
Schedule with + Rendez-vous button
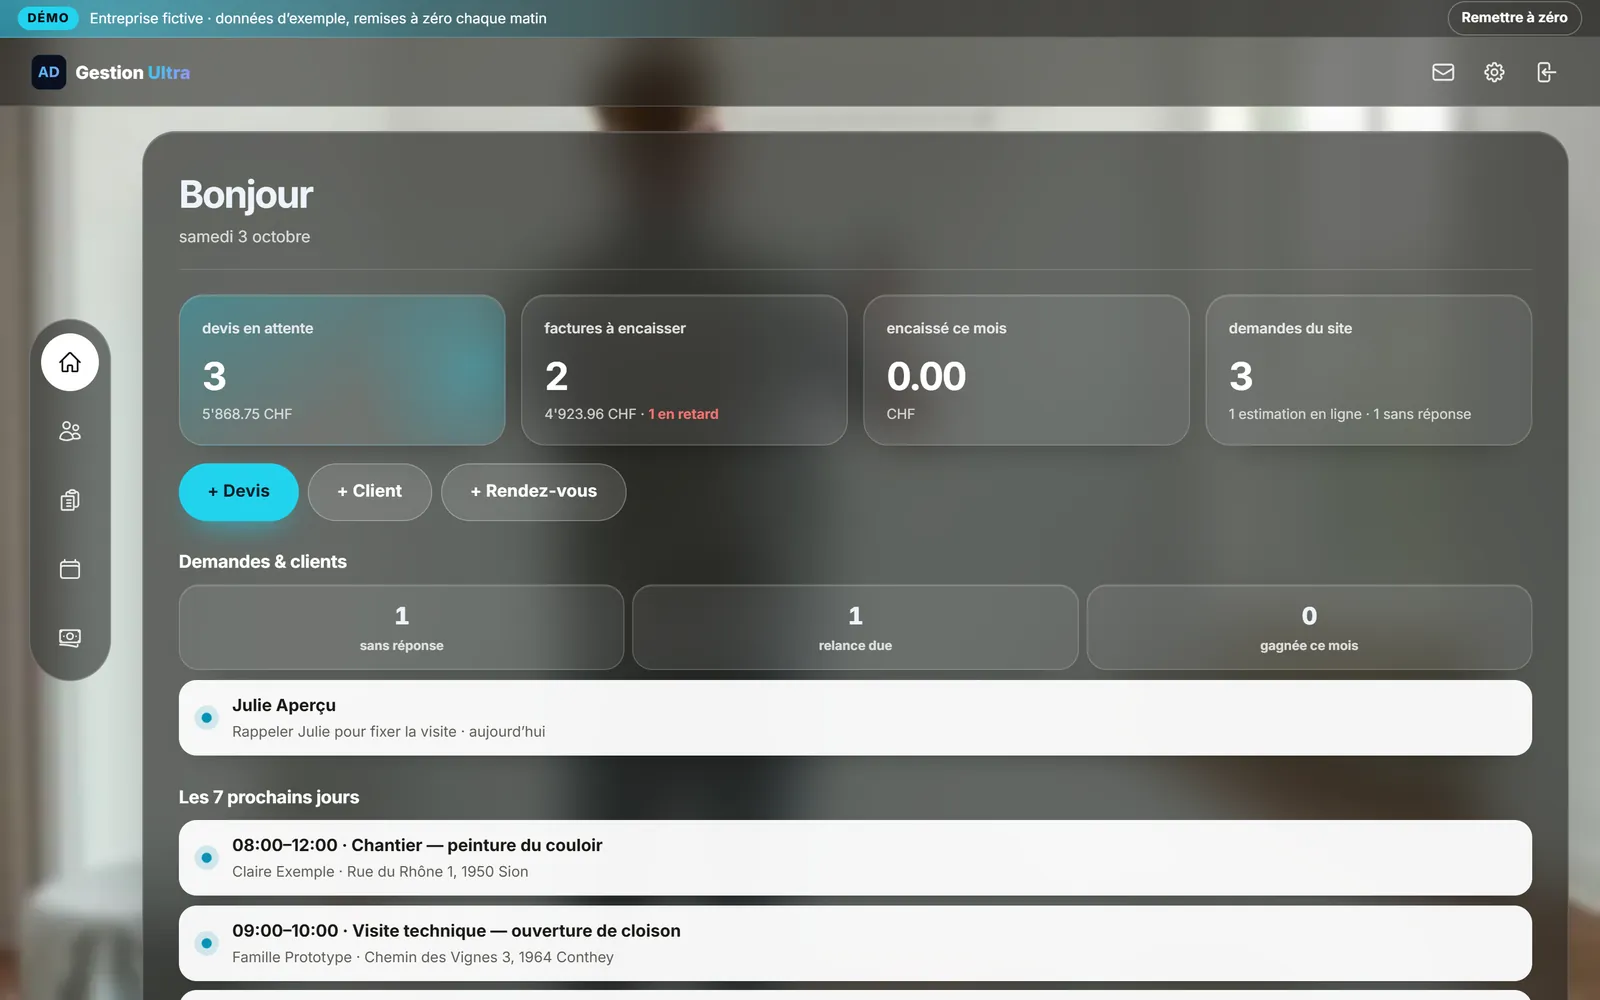click(x=534, y=492)
